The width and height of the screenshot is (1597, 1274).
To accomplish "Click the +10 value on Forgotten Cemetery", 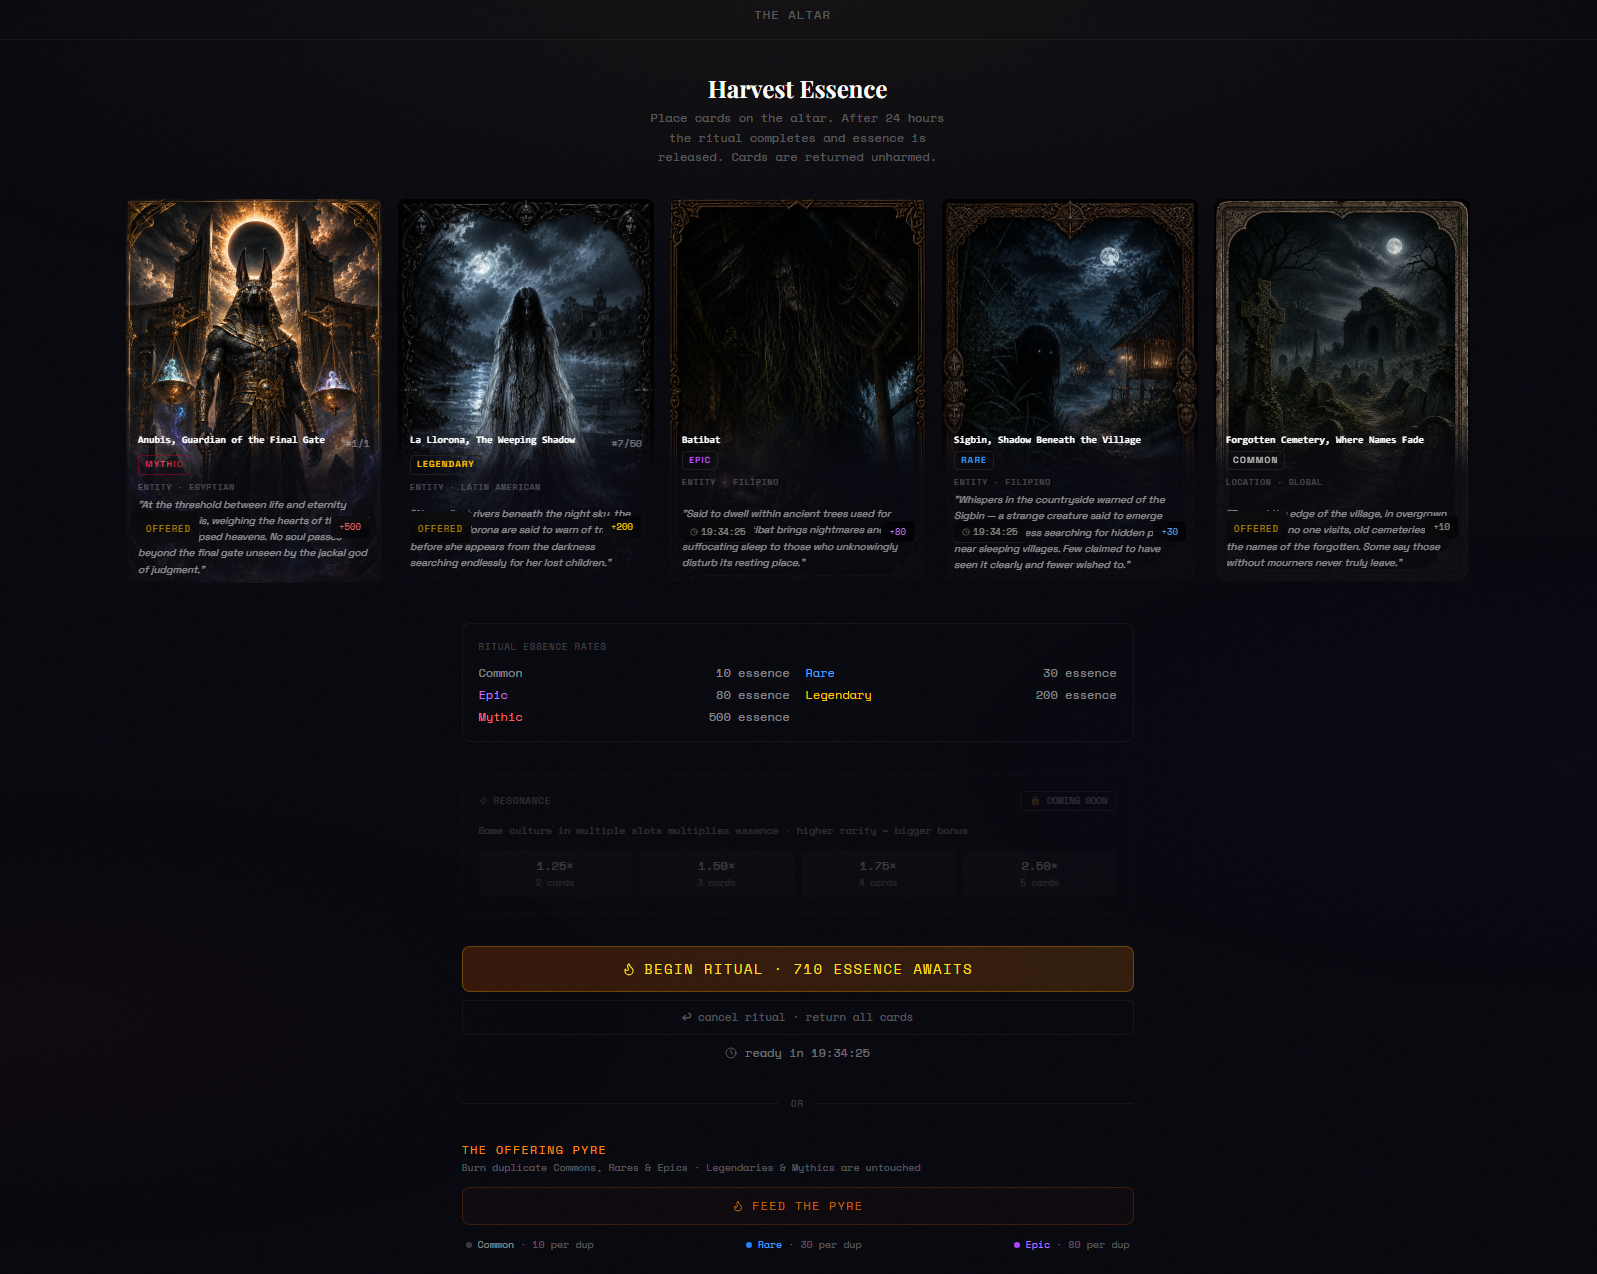I will [x=1442, y=527].
